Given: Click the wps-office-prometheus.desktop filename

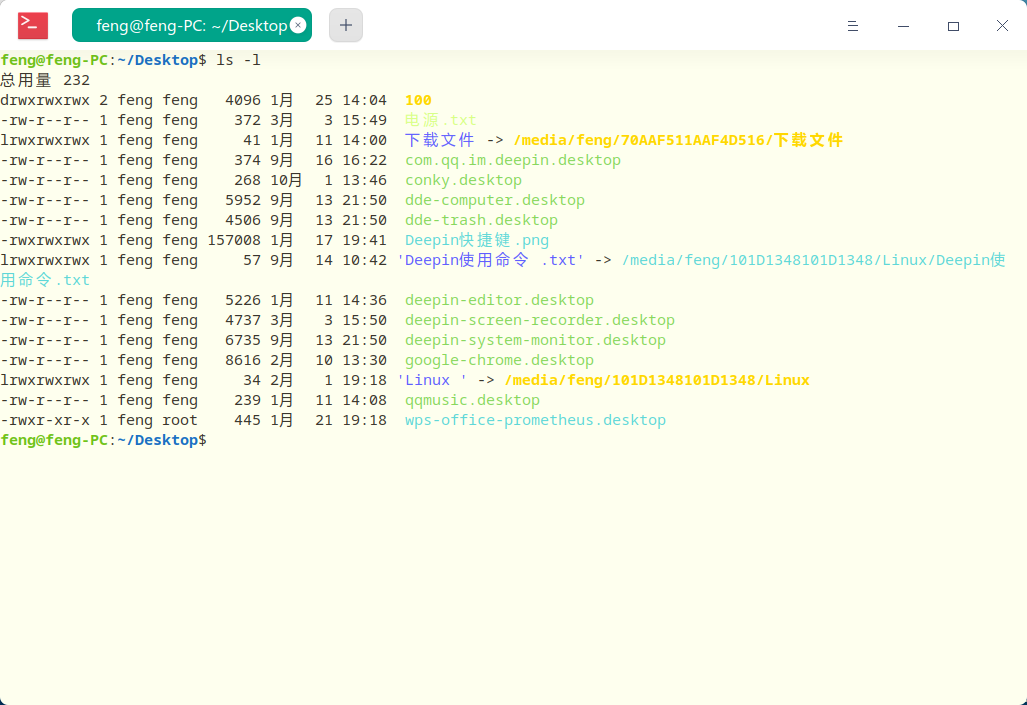Looking at the screenshot, I should click(535, 420).
